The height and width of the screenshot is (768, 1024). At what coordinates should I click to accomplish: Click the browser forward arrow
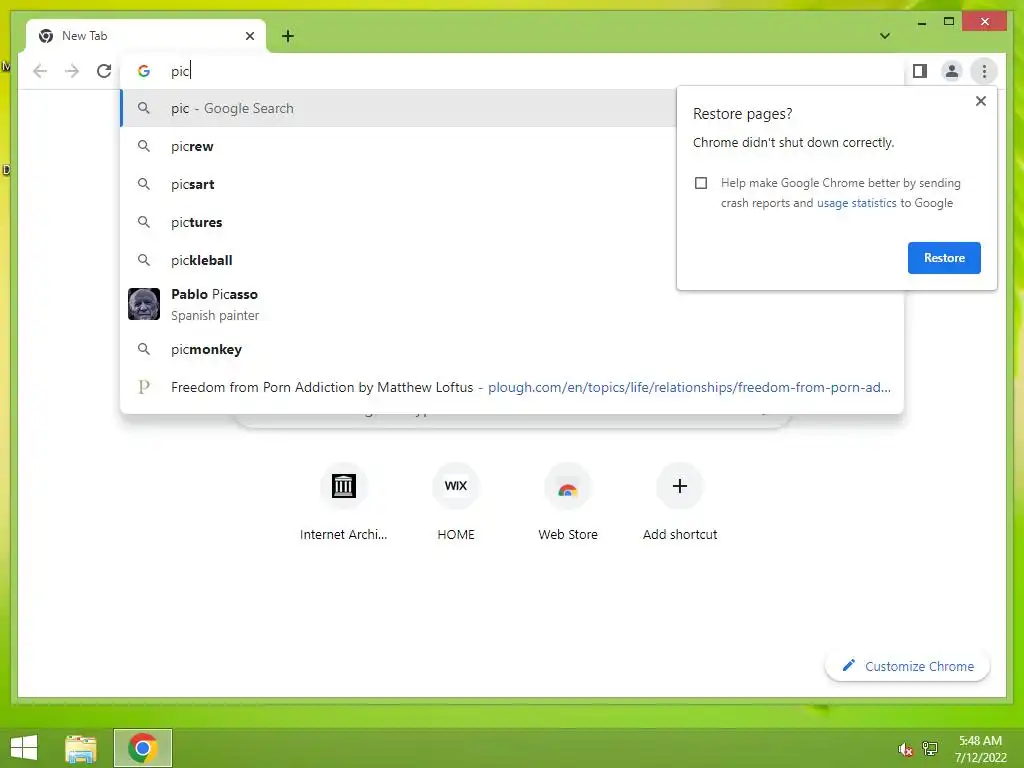click(x=72, y=71)
